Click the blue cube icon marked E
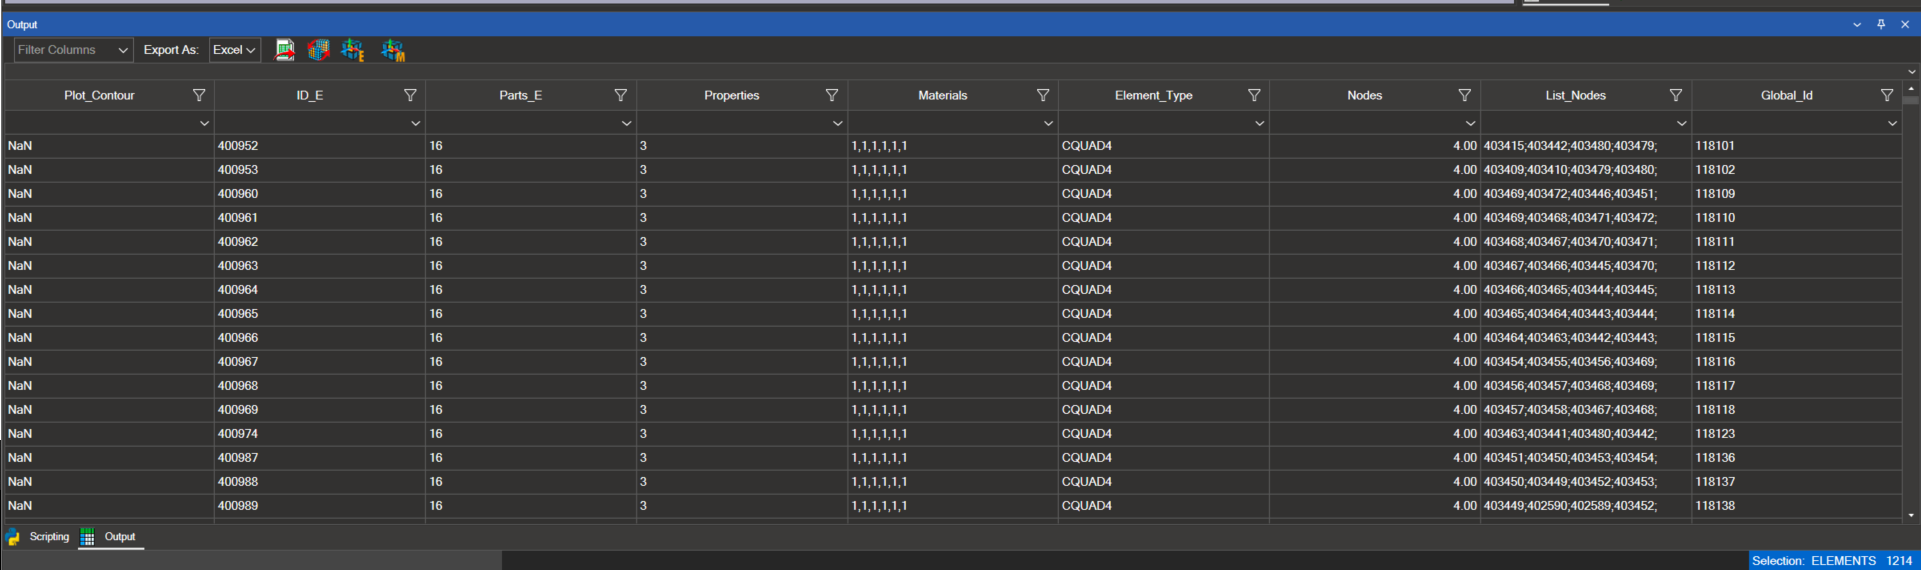Image resolution: width=1921 pixels, height=570 pixels. (353, 50)
